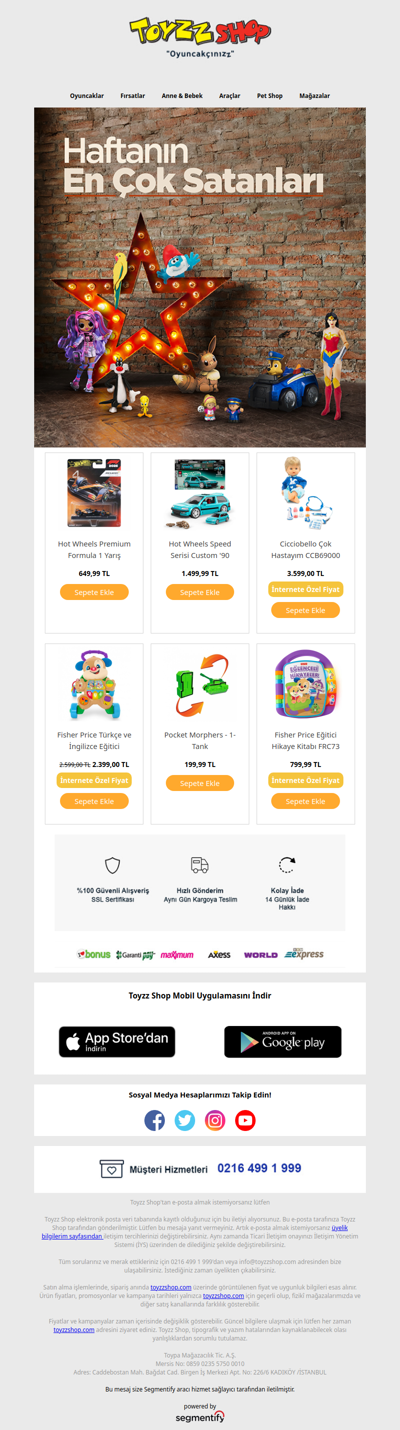Open the Google Play badge
The width and height of the screenshot is (400, 1430).
(283, 1041)
